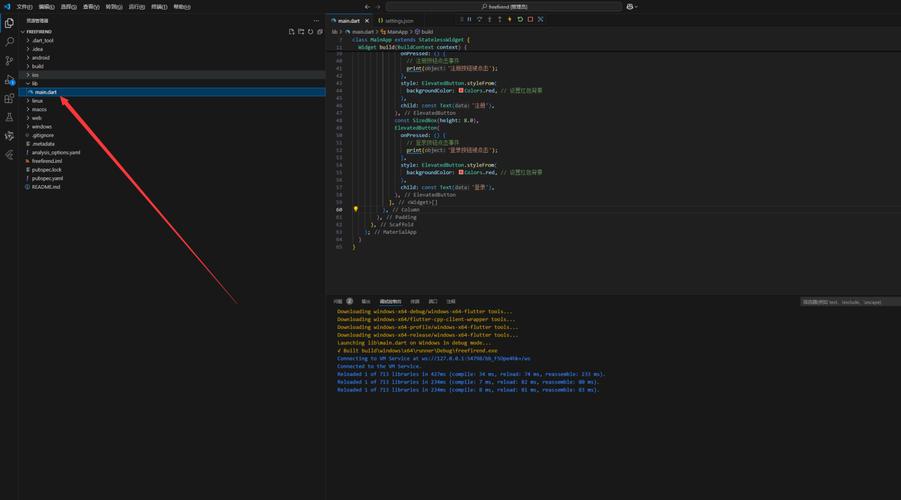
Task: Open the Source Control view
Action: [x=9, y=61]
